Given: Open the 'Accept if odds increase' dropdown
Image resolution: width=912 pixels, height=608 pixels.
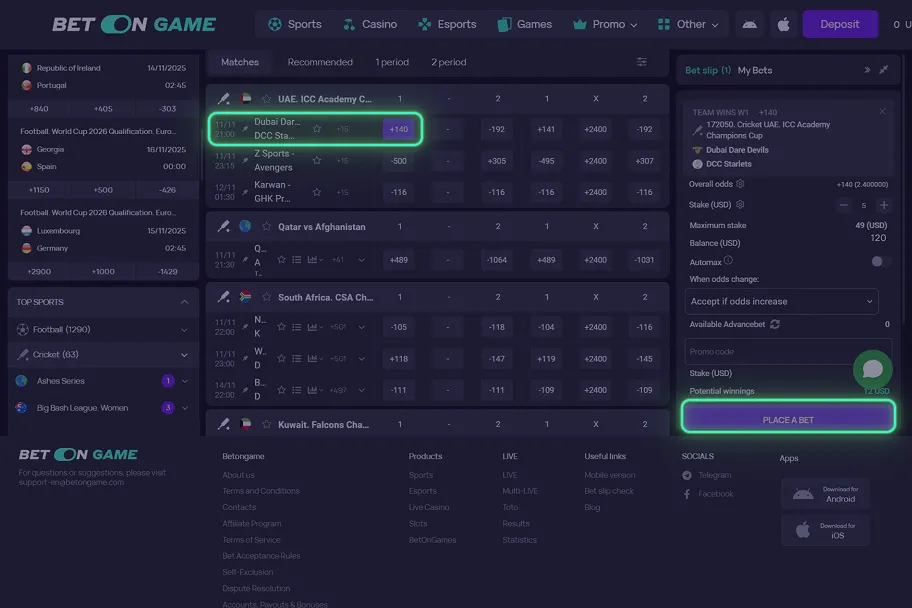Looking at the screenshot, I should click(782, 301).
